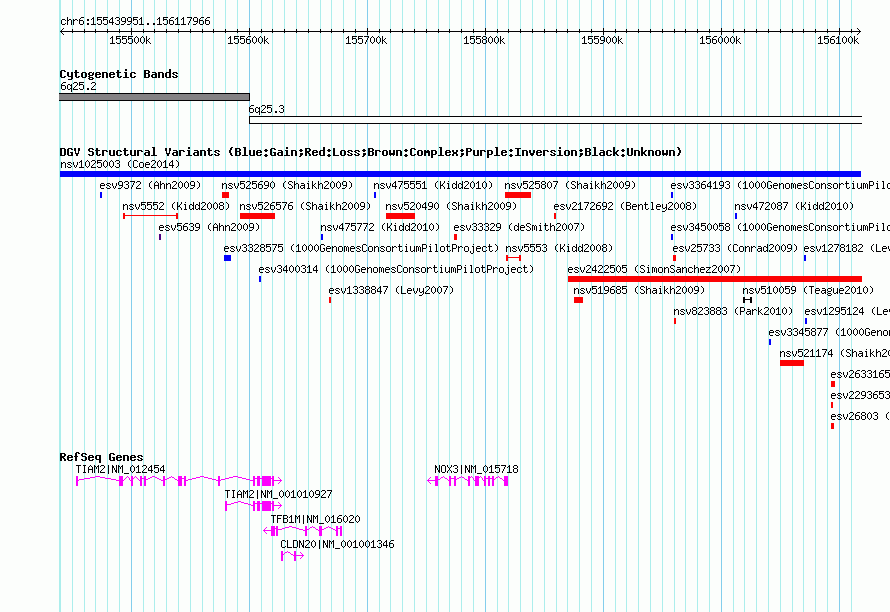Click the 156100k ruler label
The height and width of the screenshot is (612, 890).
(x=838, y=40)
